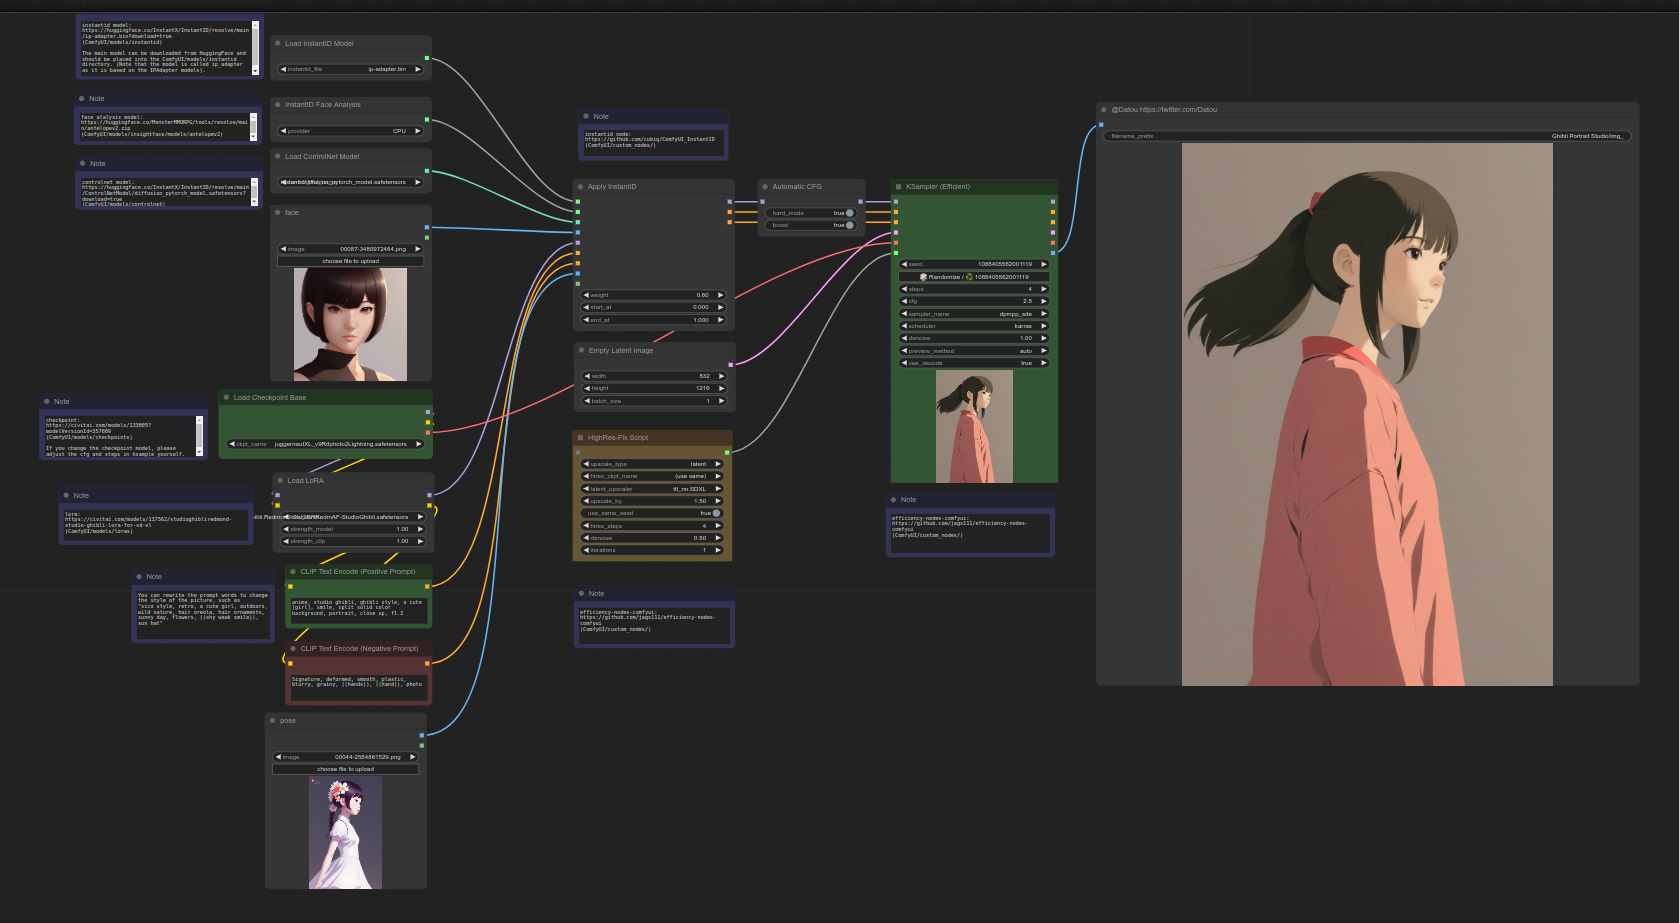Click the green output port of Load InstantID Model
This screenshot has height=923, width=1679.
(427, 58)
